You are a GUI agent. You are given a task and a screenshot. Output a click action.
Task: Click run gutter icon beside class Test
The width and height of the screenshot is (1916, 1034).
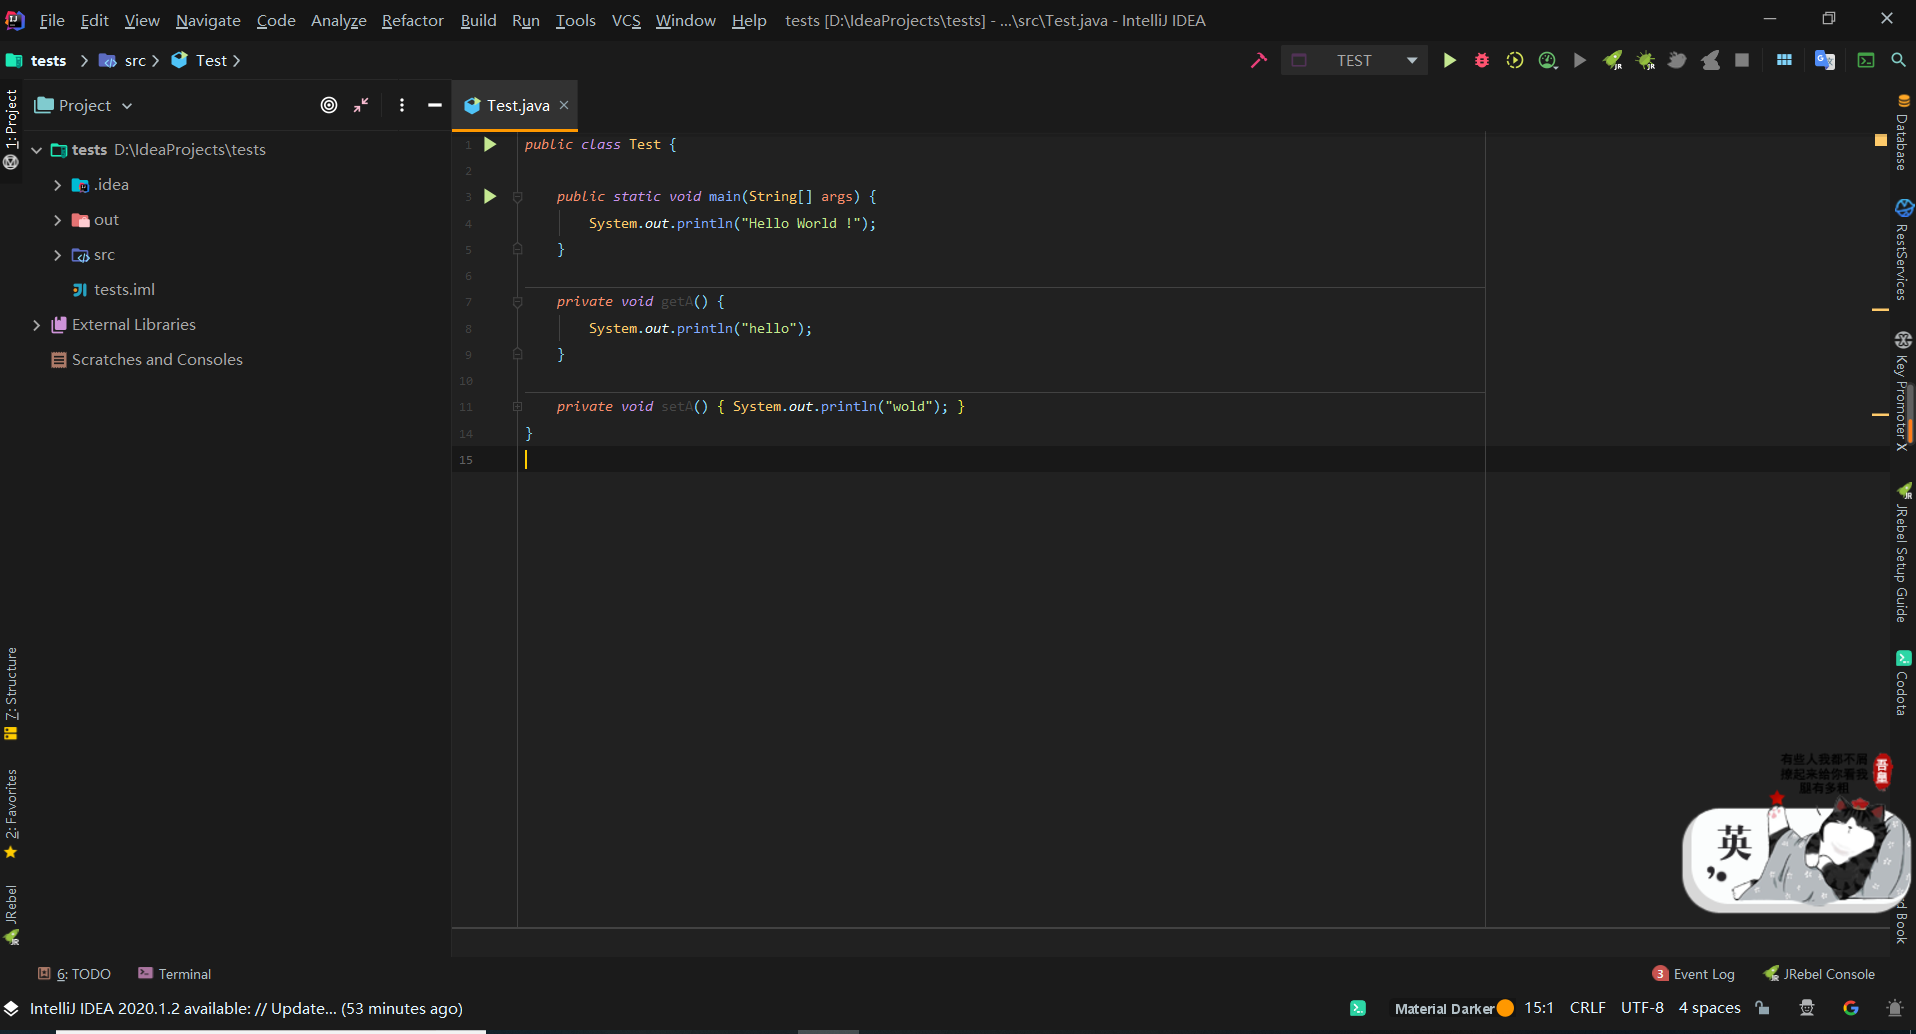[x=490, y=144]
